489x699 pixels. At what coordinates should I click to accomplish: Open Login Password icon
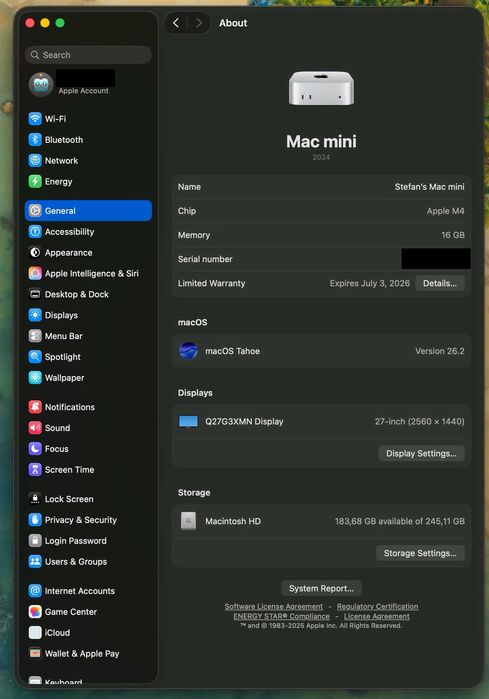pos(35,541)
